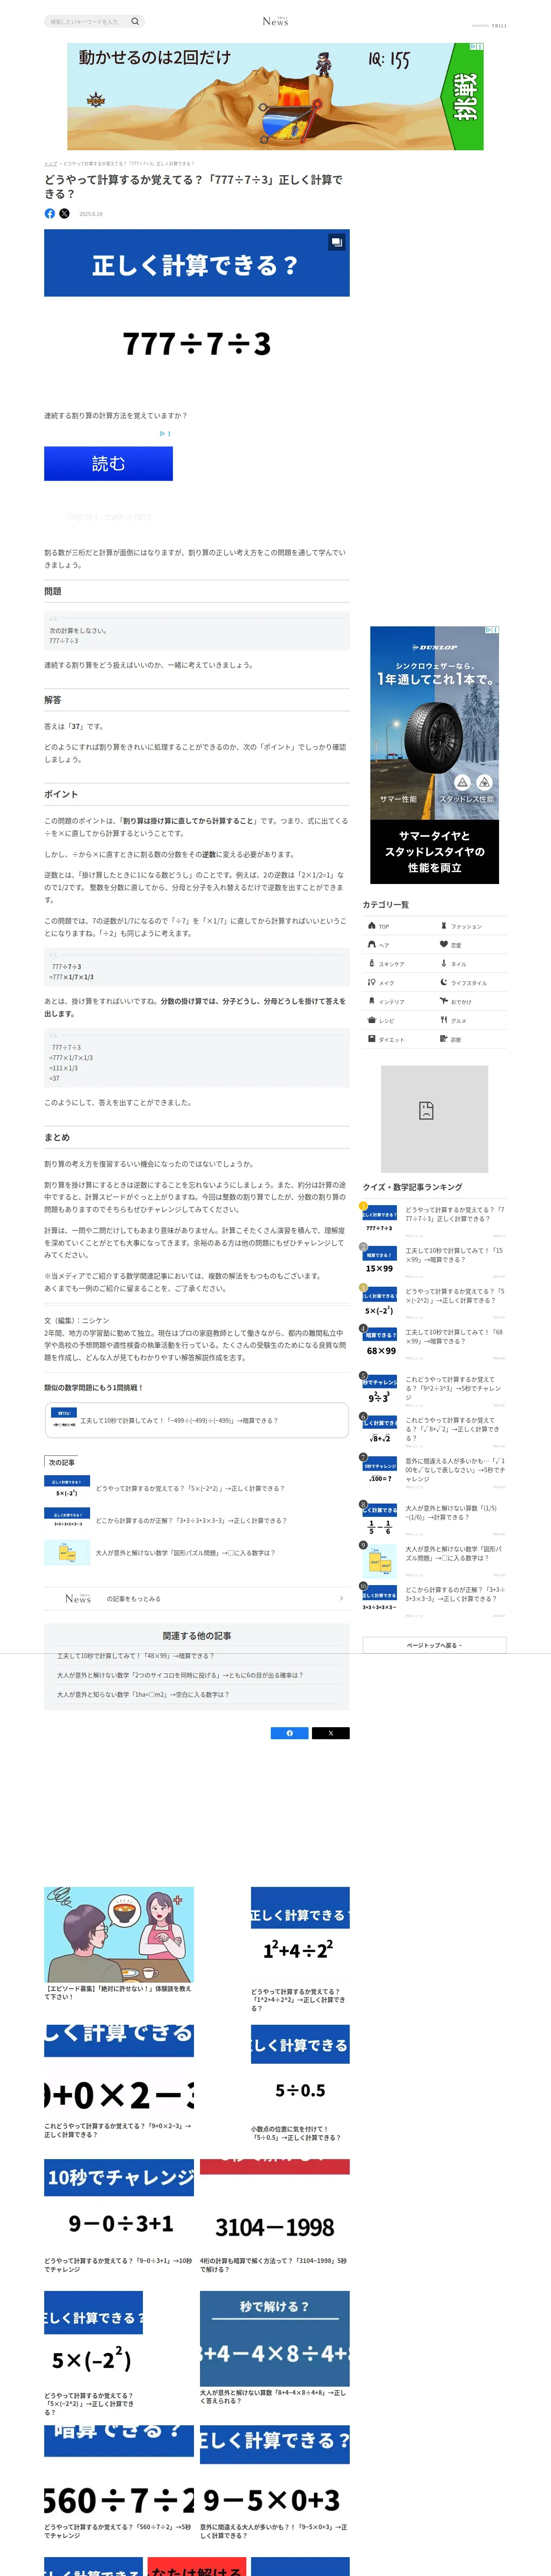This screenshot has width=551, height=2576.
Task: Click the black X share button below article
Action: [x=331, y=1733]
